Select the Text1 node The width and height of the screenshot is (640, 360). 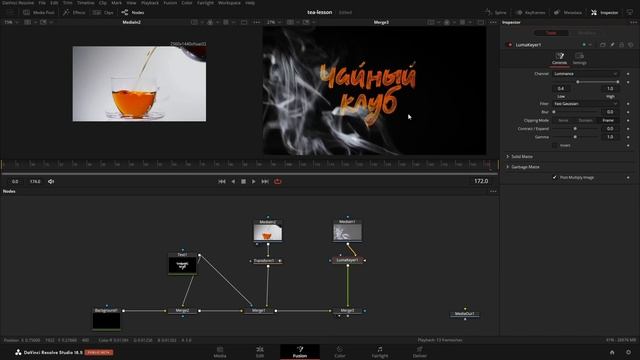coord(182,263)
